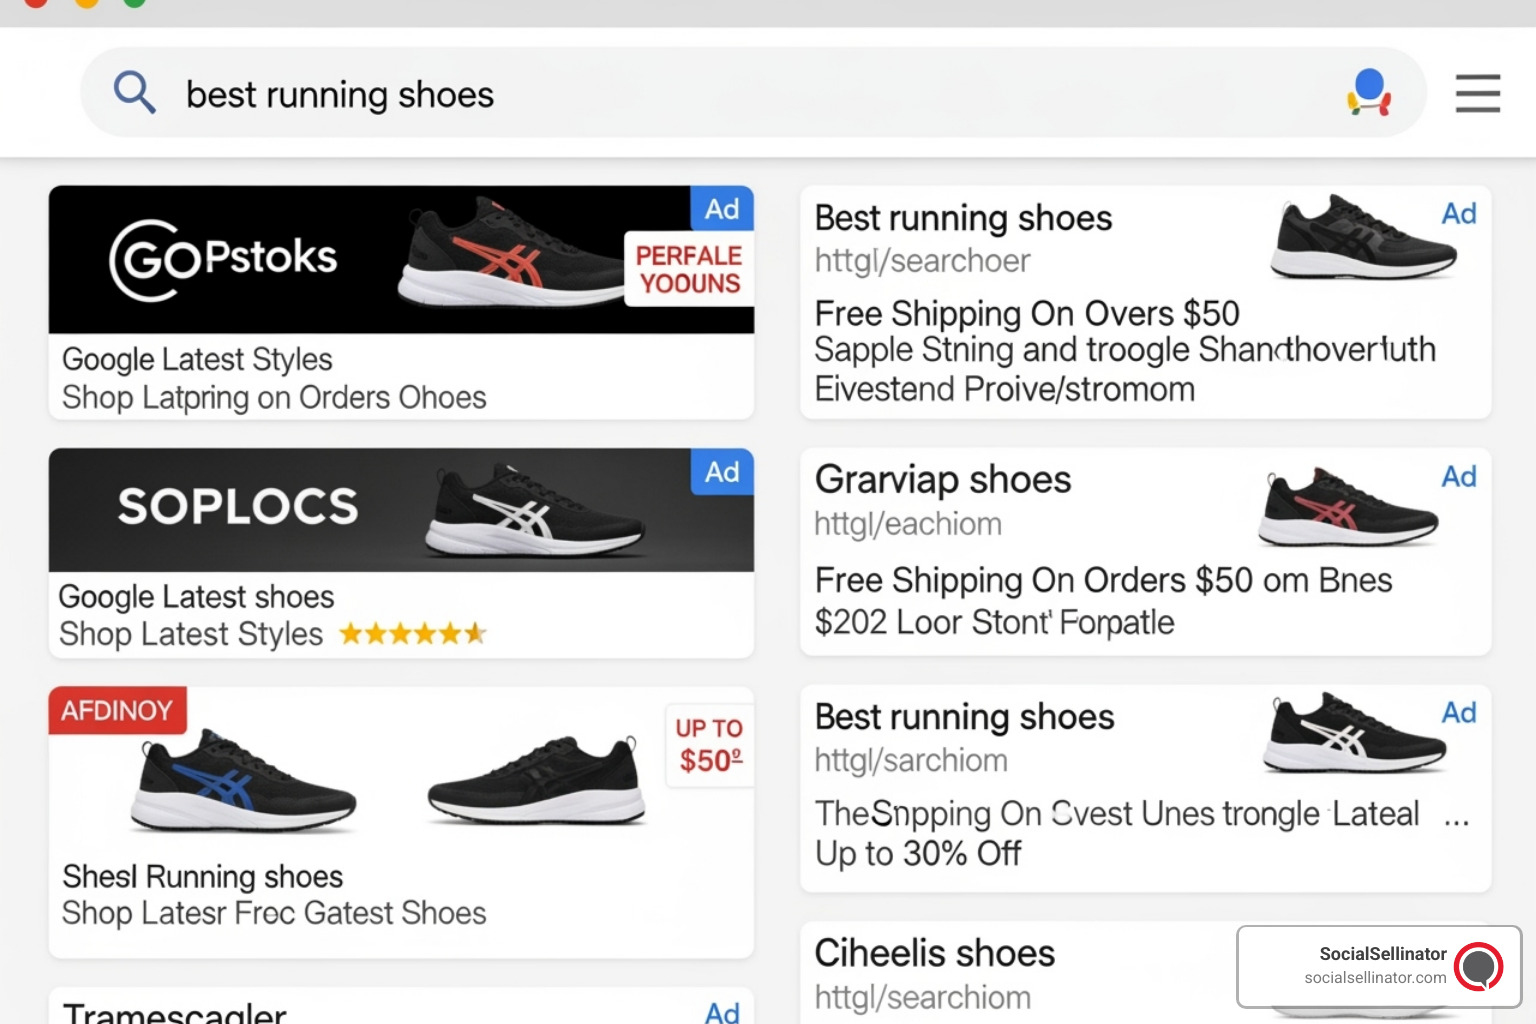Click the Ad badge beside Grarviap shoes
The image size is (1536, 1024).
pyautogui.click(x=1459, y=477)
